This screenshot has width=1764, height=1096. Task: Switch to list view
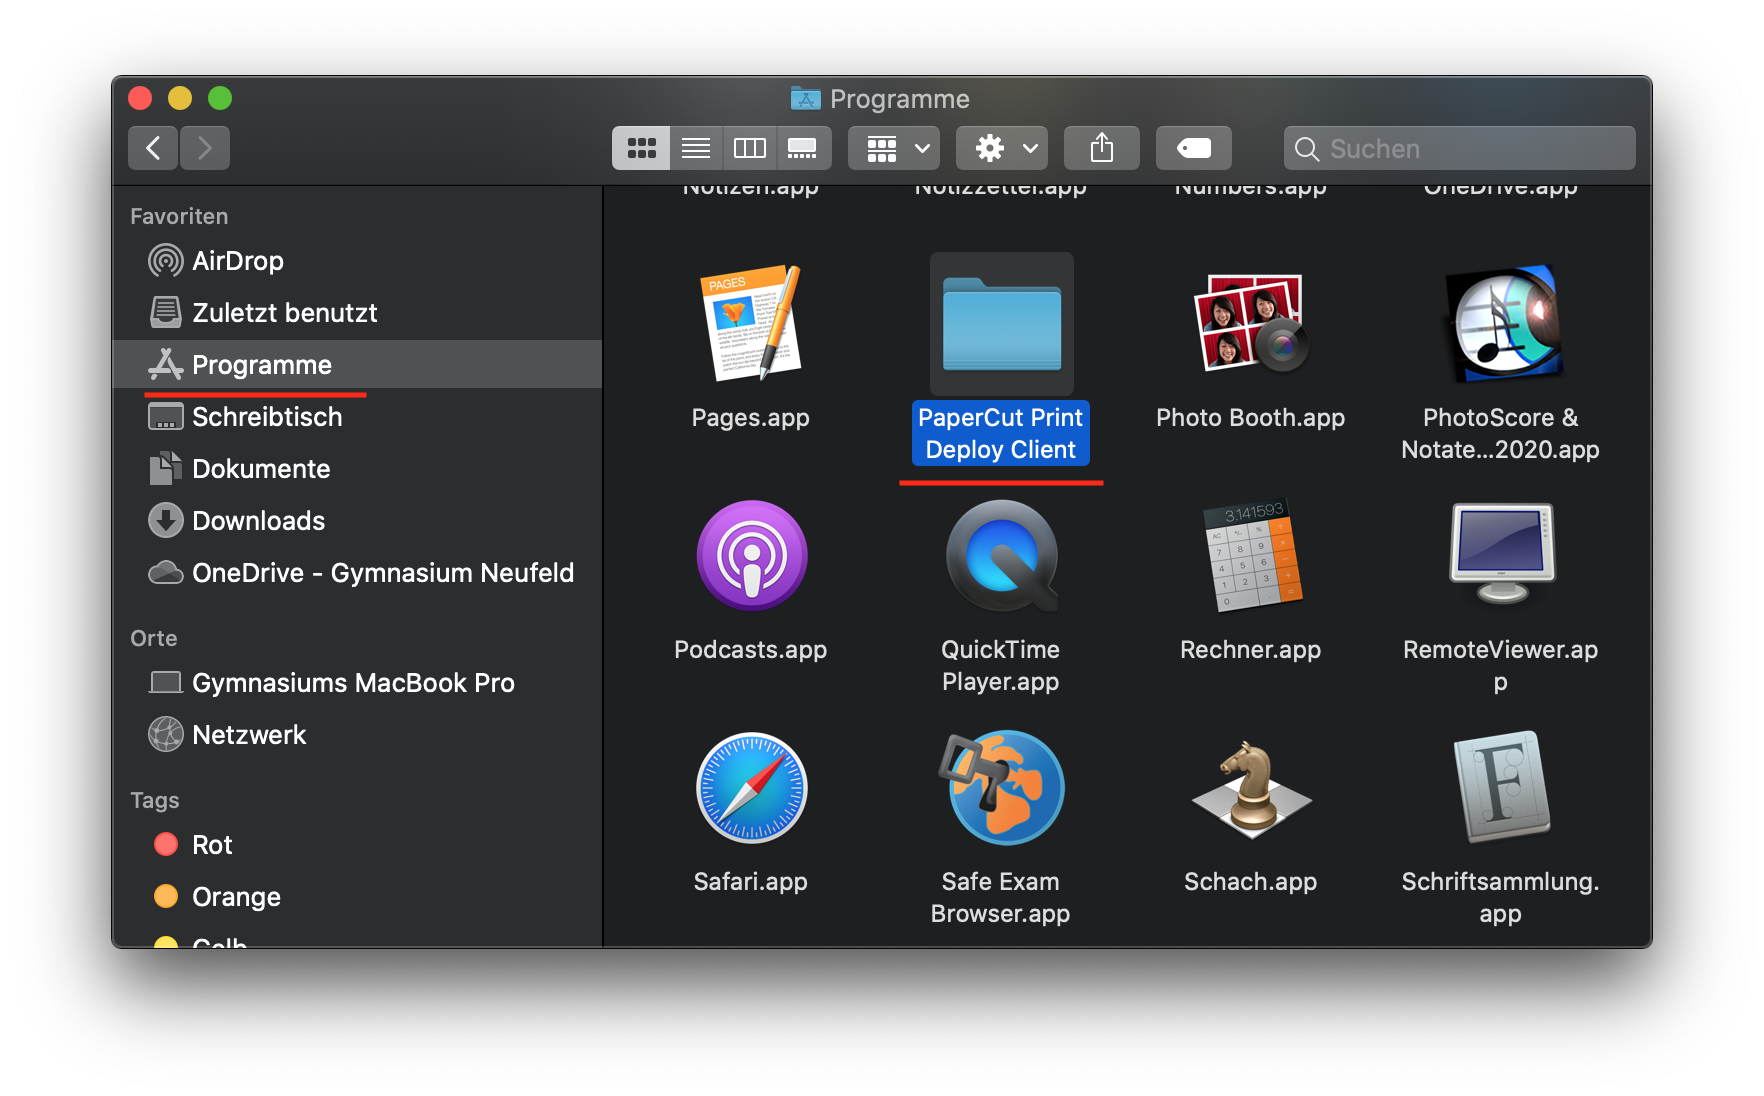coord(695,149)
